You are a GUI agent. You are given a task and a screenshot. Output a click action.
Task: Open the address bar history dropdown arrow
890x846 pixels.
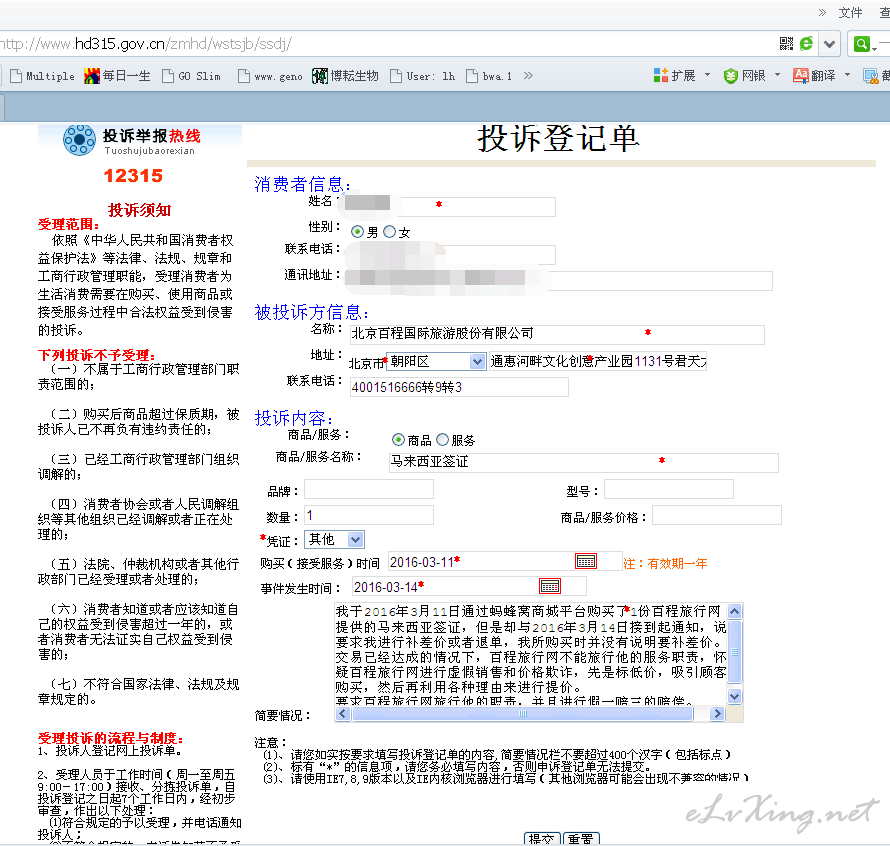point(829,44)
